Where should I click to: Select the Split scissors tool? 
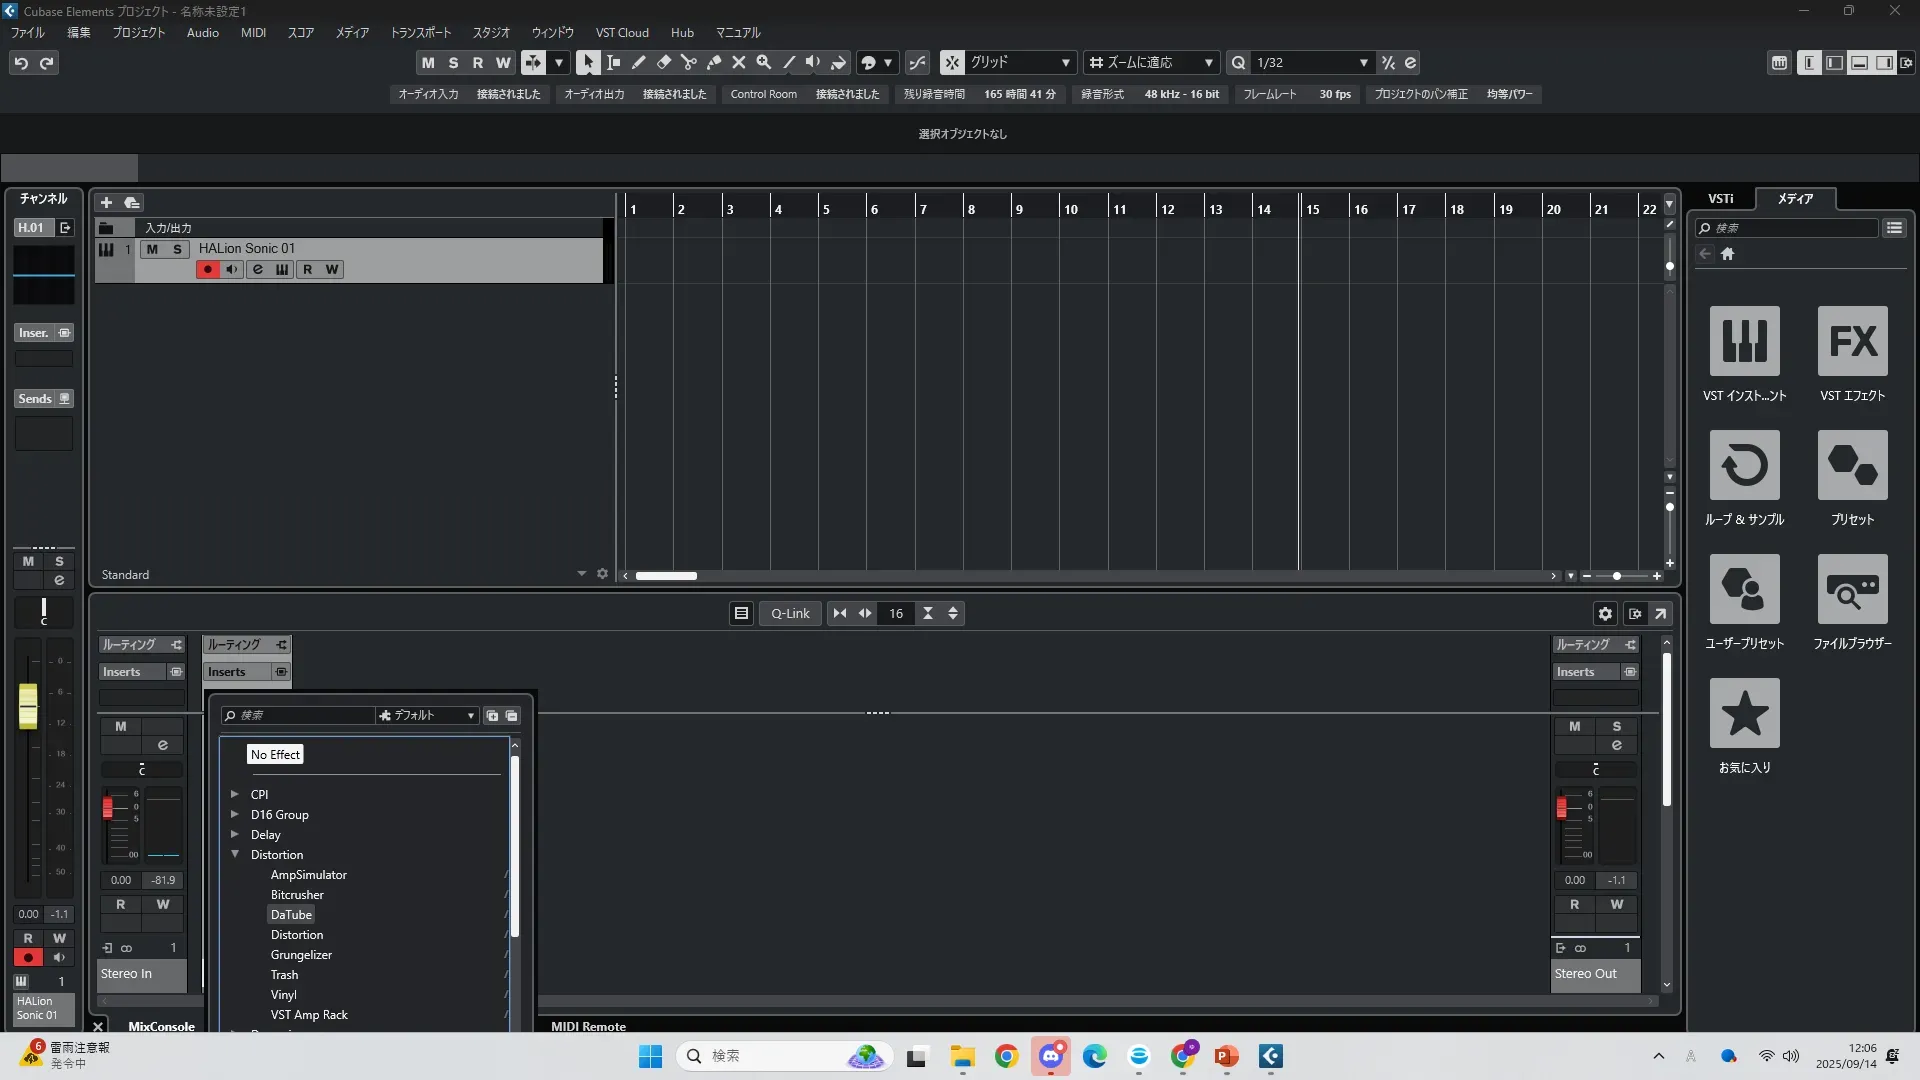[688, 62]
